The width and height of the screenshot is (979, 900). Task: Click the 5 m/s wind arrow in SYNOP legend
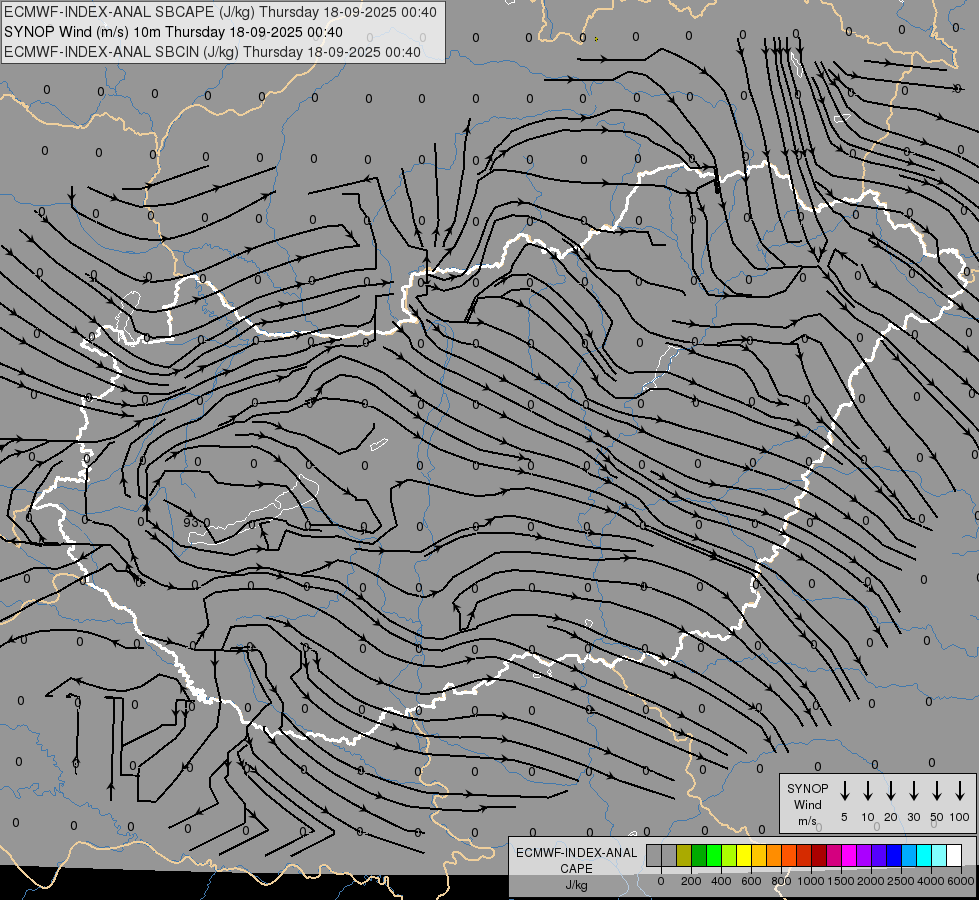pos(845,791)
